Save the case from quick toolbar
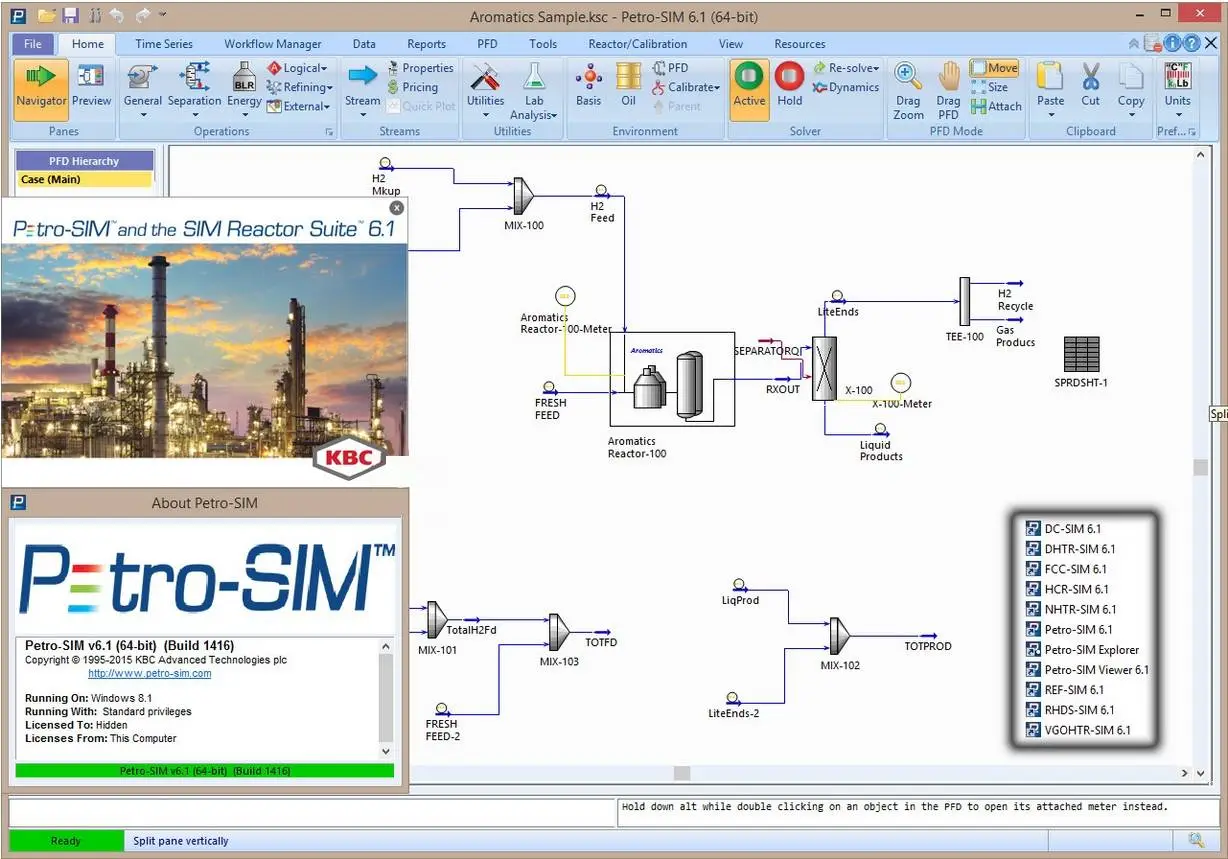1228x859 pixels. (69, 15)
